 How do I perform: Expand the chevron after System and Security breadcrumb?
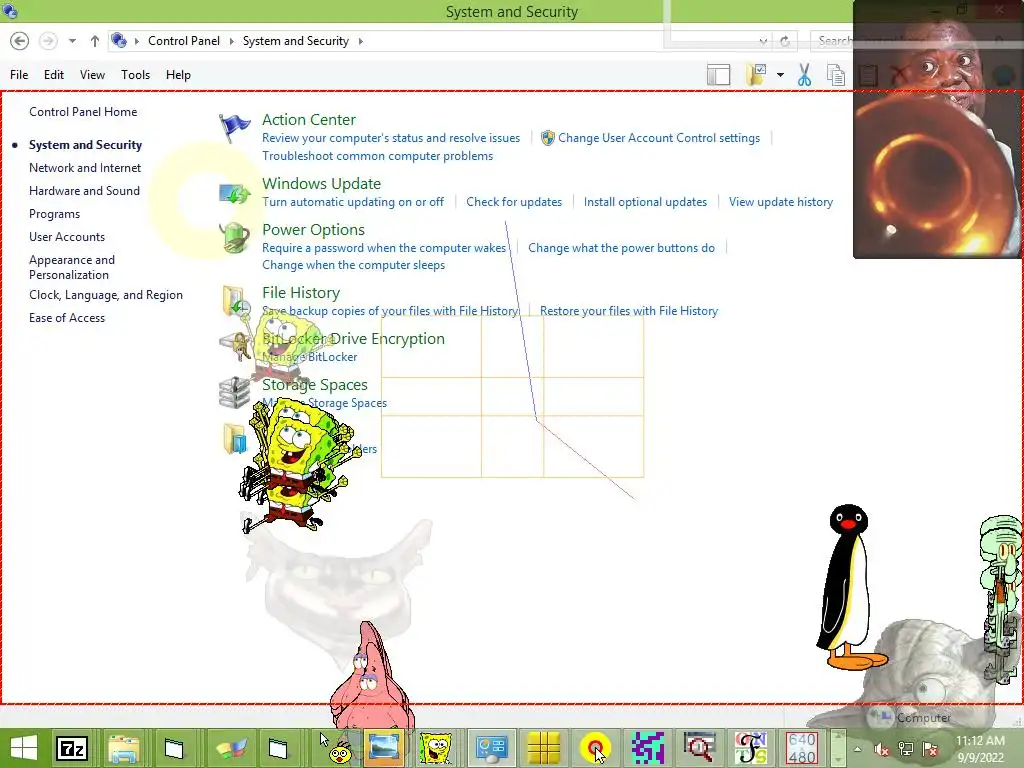coord(360,41)
